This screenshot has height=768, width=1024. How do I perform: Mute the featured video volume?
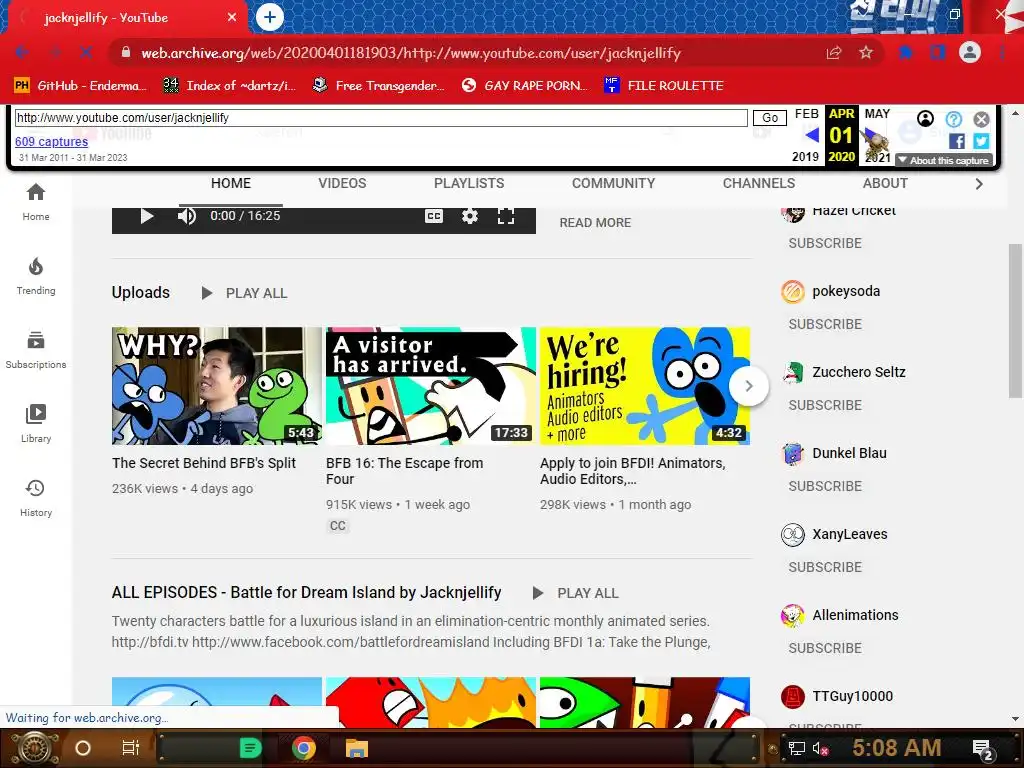(x=187, y=216)
